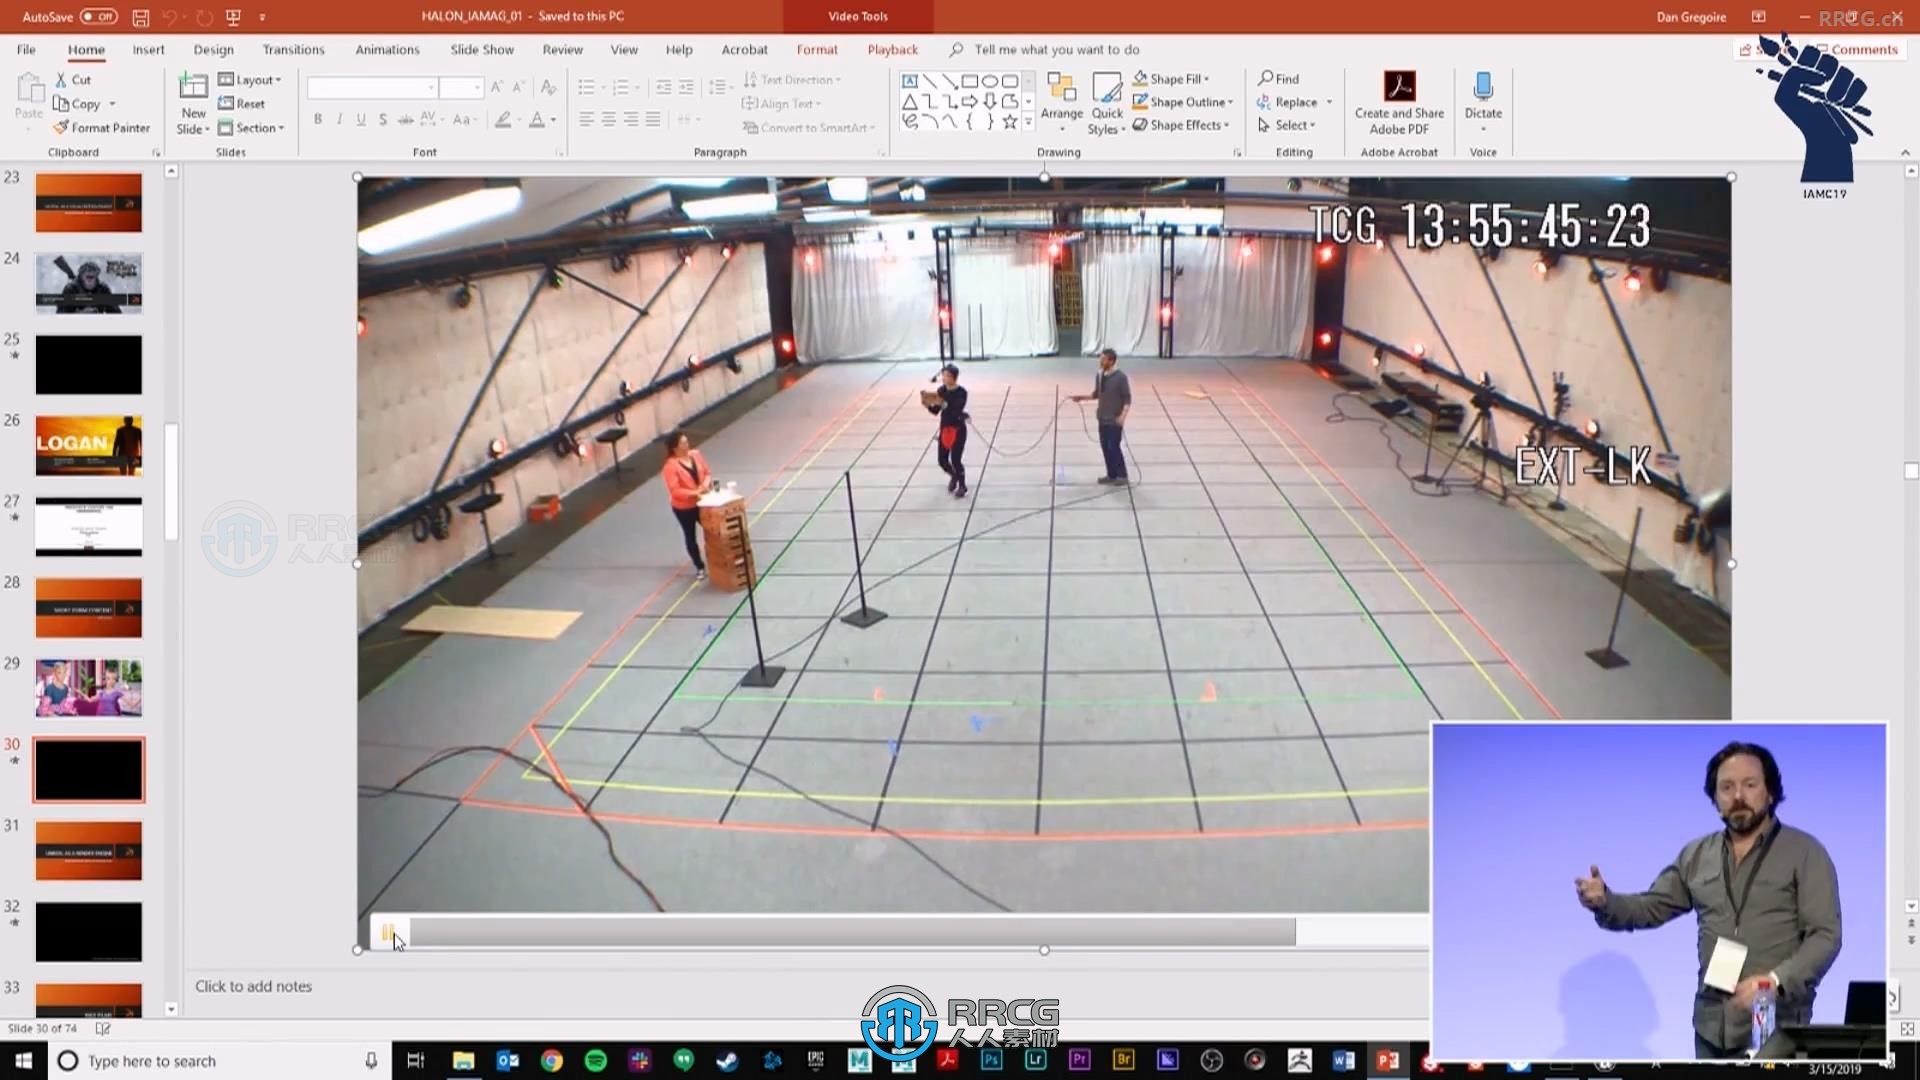Toggle Underline formatting
This screenshot has height=1080, width=1920.
pos(361,119)
